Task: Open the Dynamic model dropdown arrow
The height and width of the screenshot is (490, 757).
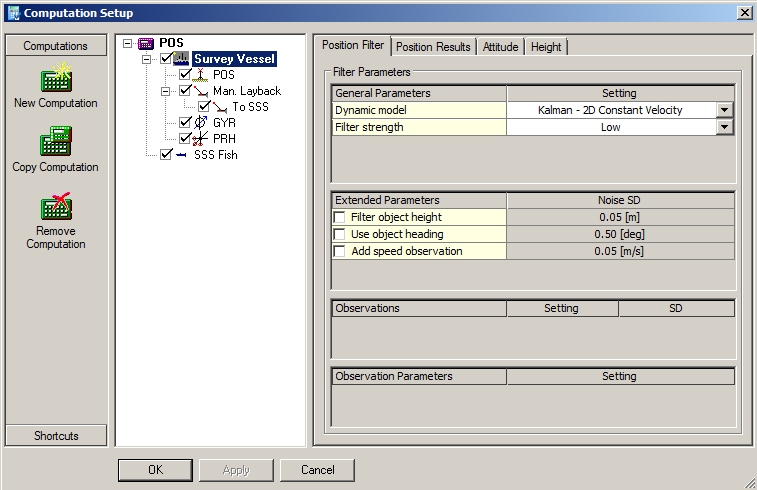Action: click(x=724, y=110)
